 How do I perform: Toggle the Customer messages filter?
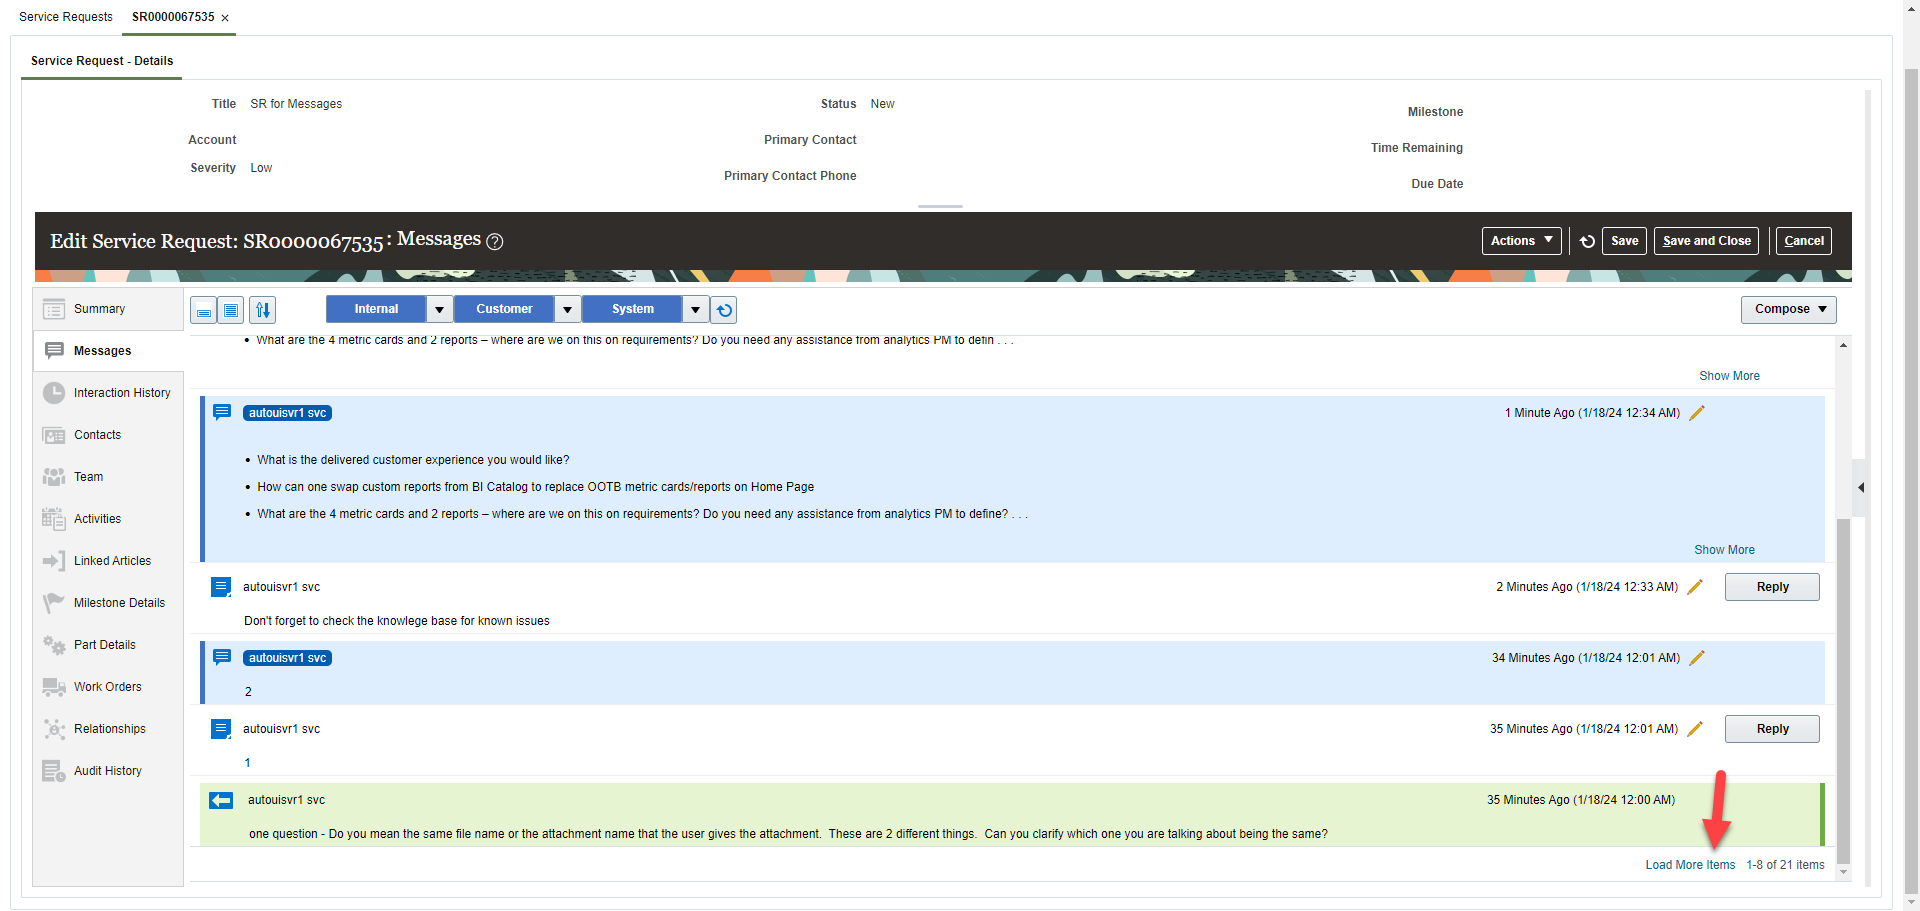click(503, 309)
